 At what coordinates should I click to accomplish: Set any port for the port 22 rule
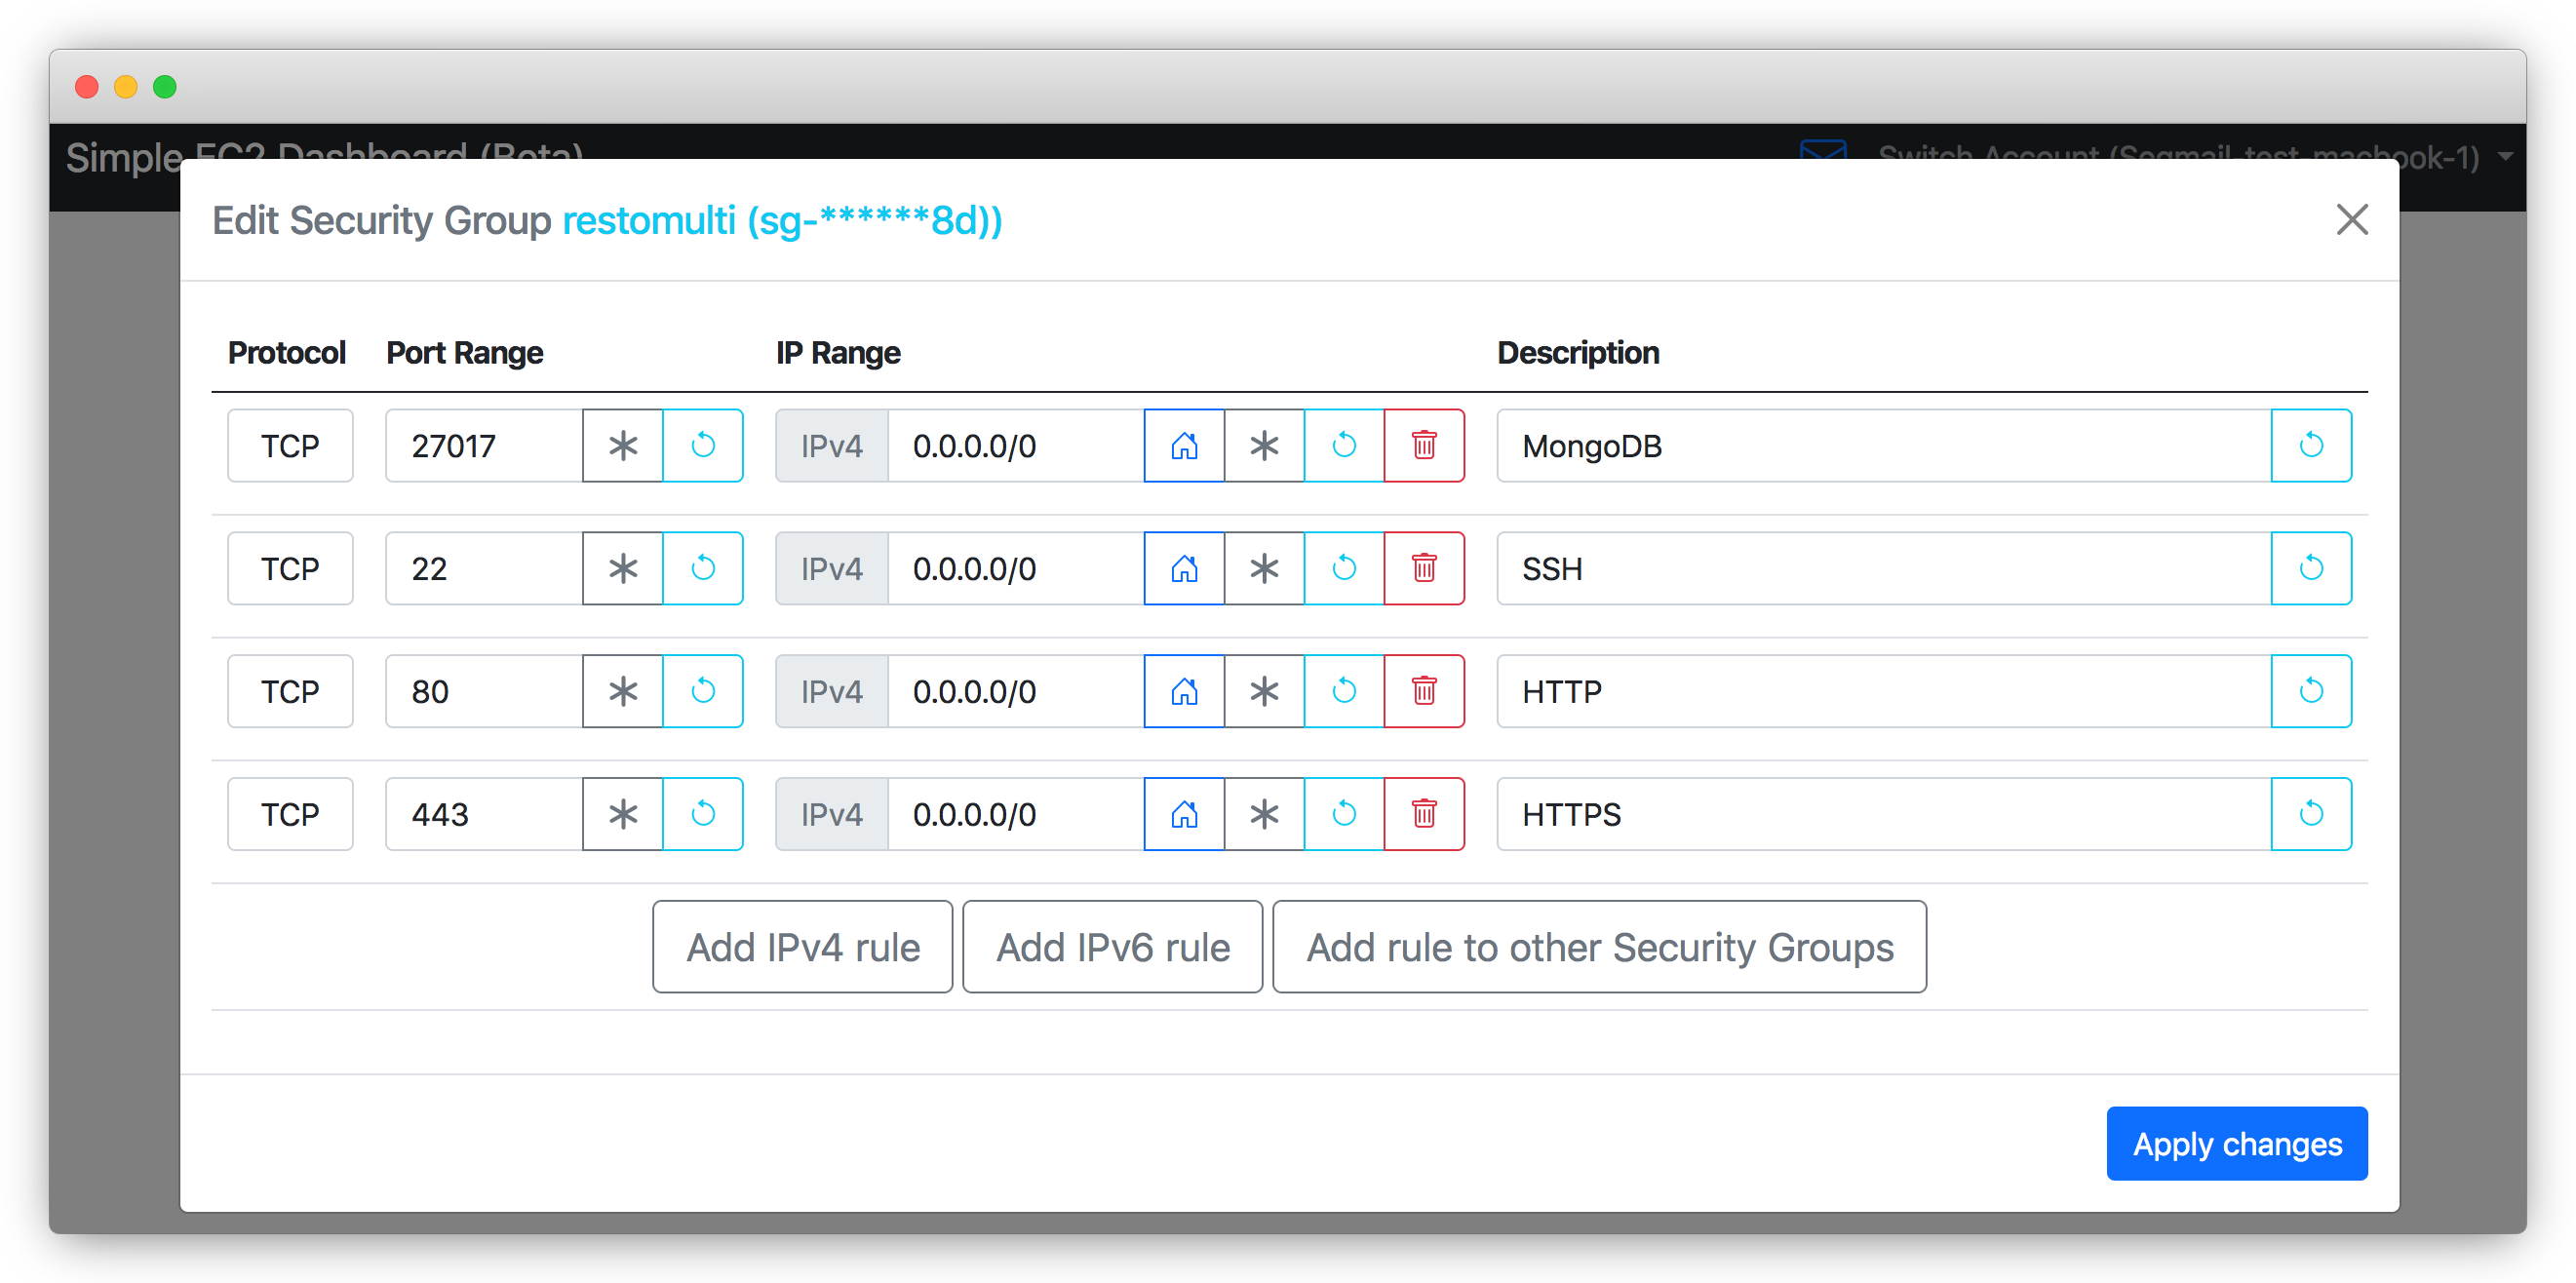(x=622, y=568)
